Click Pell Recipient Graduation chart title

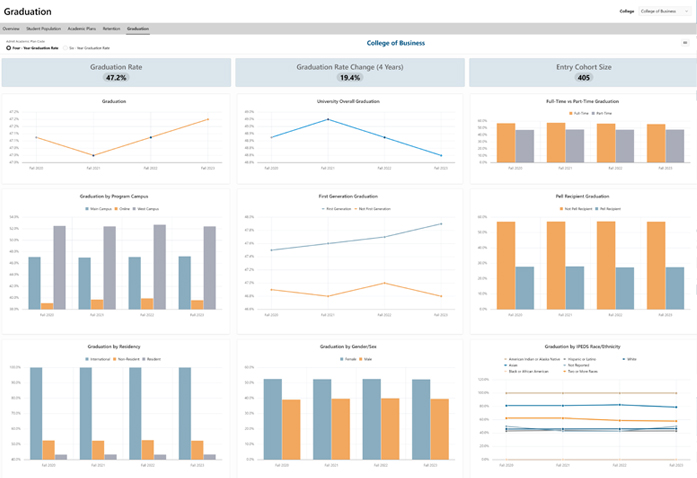(582, 196)
